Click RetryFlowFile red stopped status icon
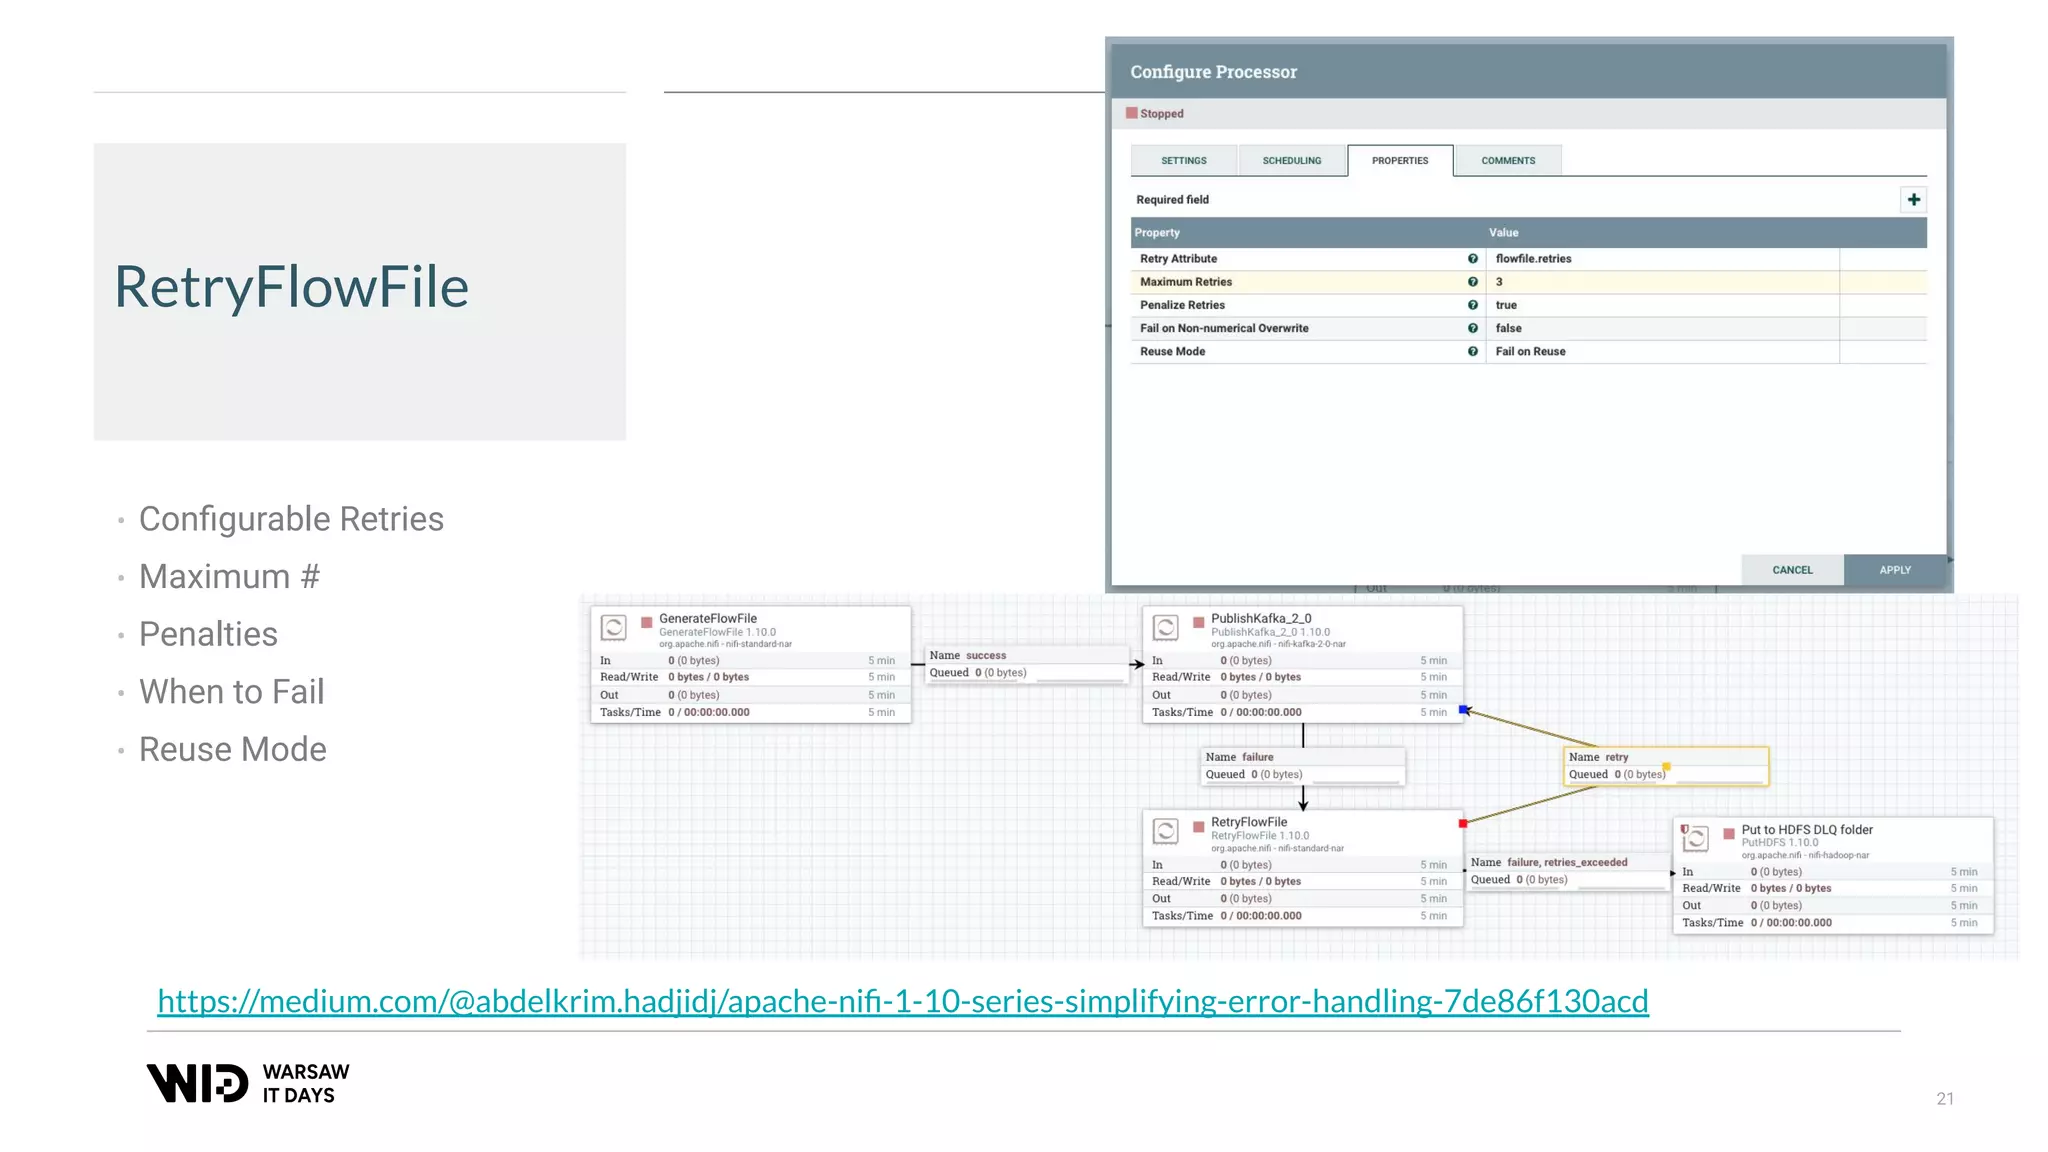Image resolution: width=2048 pixels, height=1152 pixels. pos(1198,826)
